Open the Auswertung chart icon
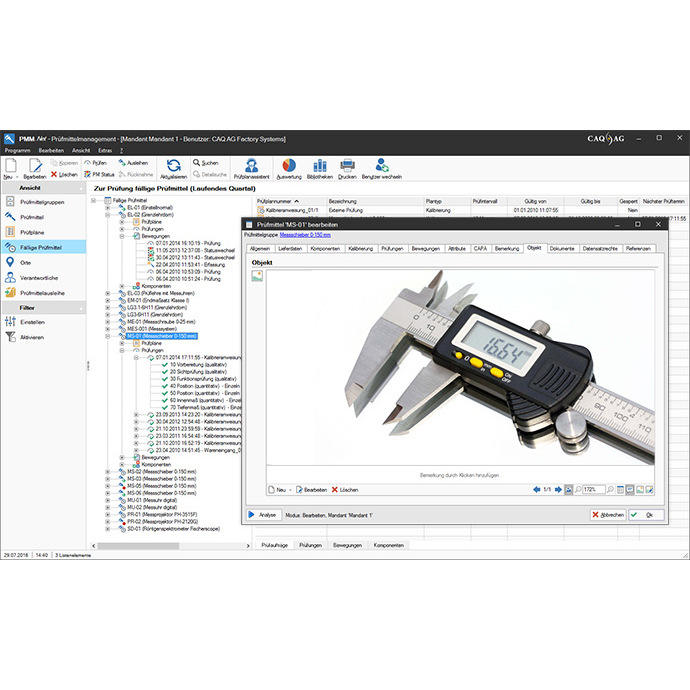The height and width of the screenshot is (690, 690). coord(288,166)
